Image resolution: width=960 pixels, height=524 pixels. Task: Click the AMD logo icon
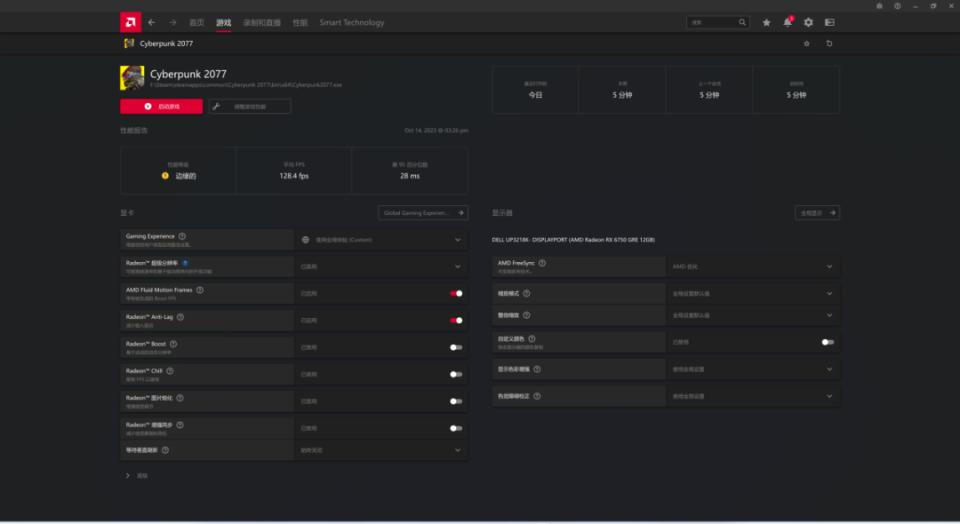(130, 22)
